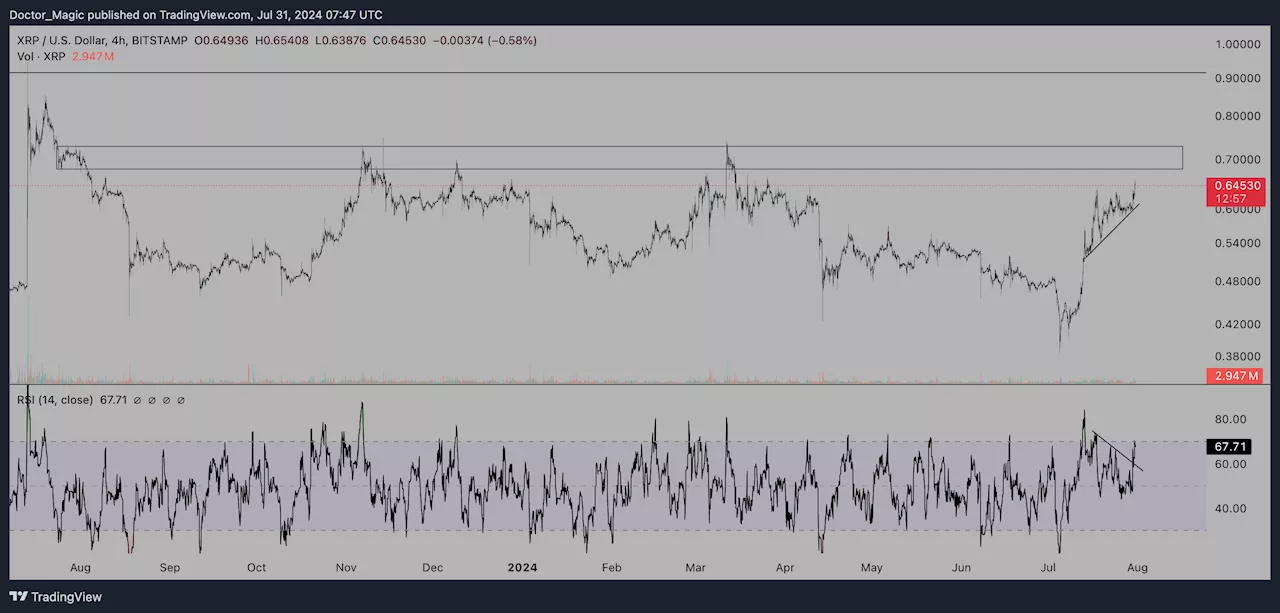Click the May label on time axis

(872, 568)
